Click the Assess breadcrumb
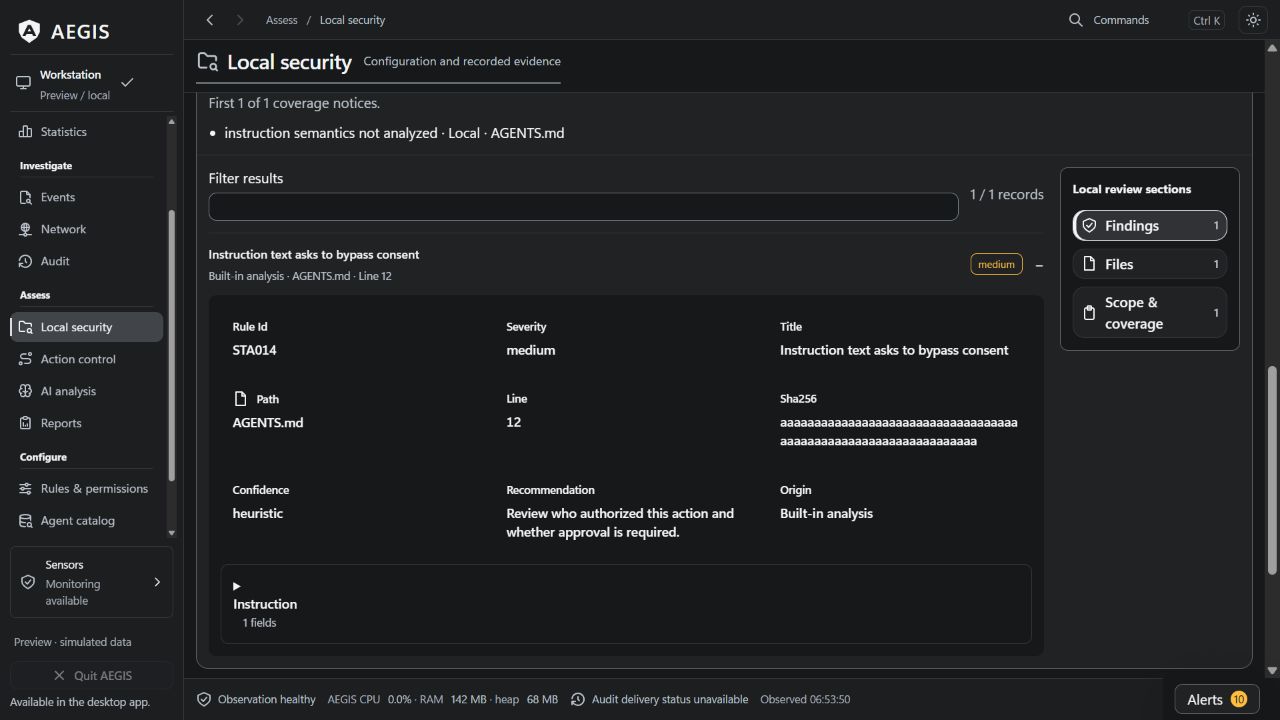The image size is (1280, 720). tap(281, 20)
